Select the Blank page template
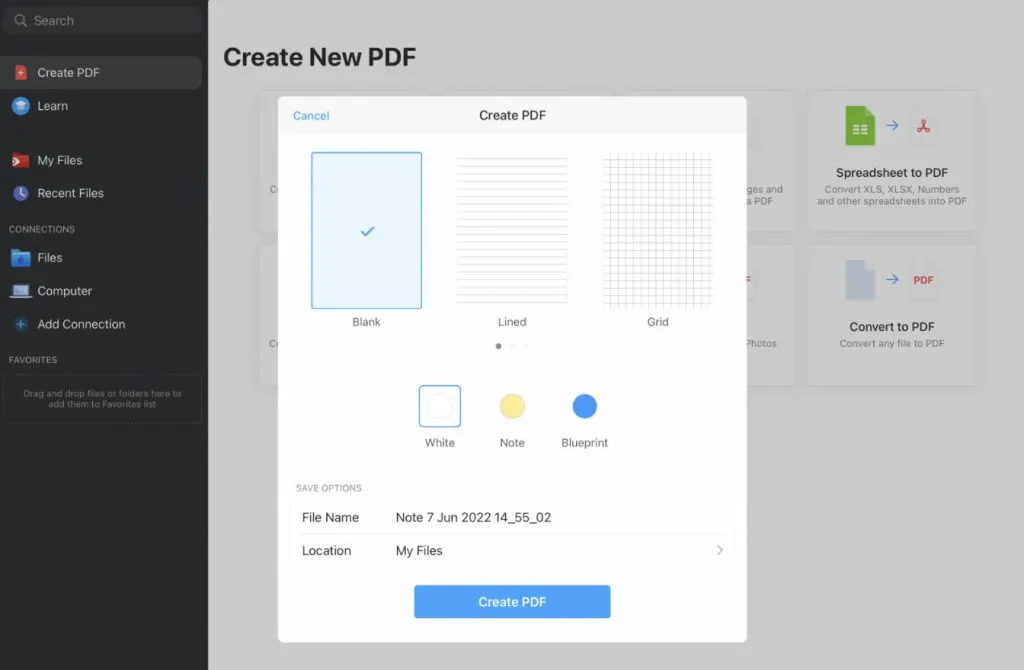Image resolution: width=1024 pixels, height=670 pixels. 366,231
